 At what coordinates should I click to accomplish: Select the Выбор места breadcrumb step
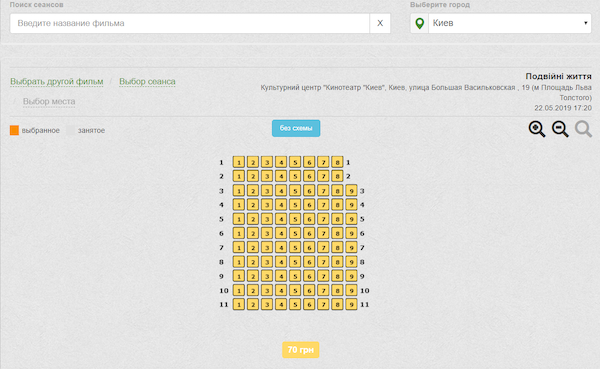pyautogui.click(x=49, y=101)
